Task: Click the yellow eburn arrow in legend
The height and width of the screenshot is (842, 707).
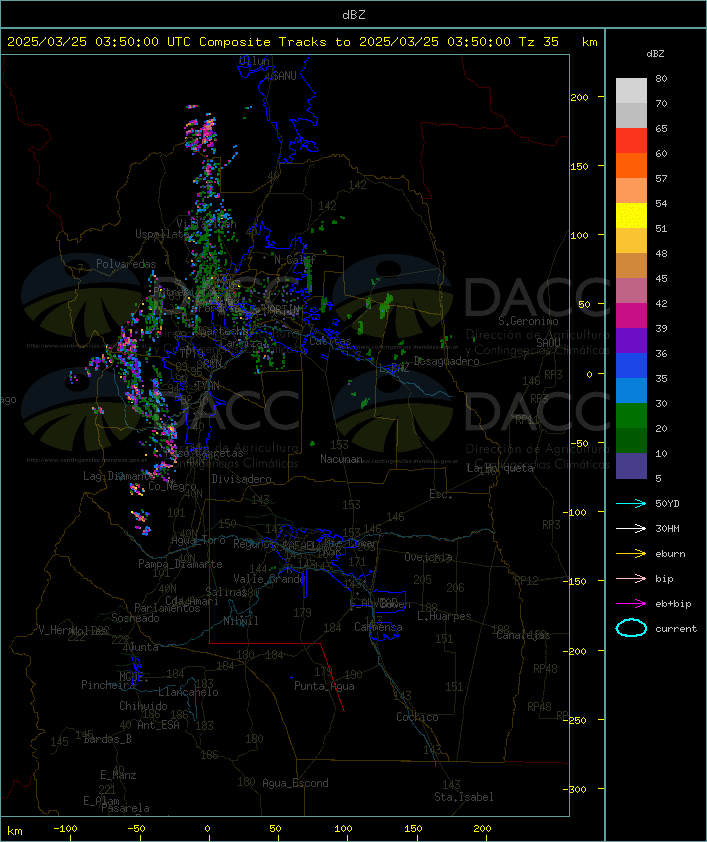Action: click(631, 554)
